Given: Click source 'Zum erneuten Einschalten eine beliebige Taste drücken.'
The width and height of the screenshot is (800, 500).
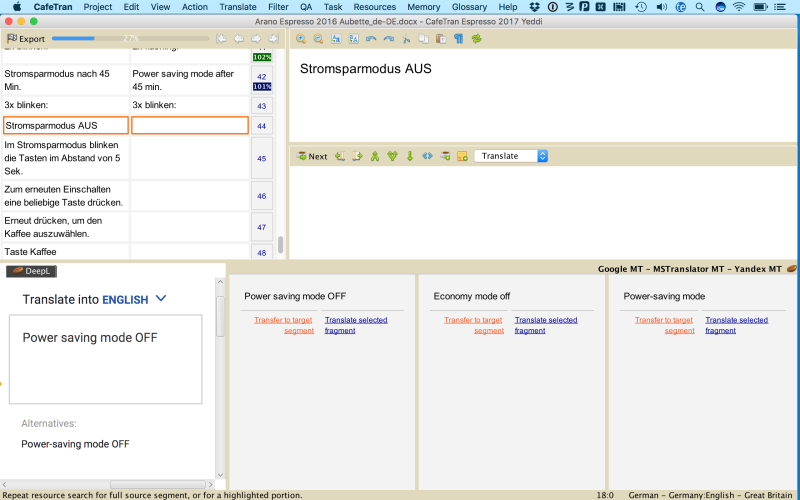Looking at the screenshot, I should click(x=64, y=196).
